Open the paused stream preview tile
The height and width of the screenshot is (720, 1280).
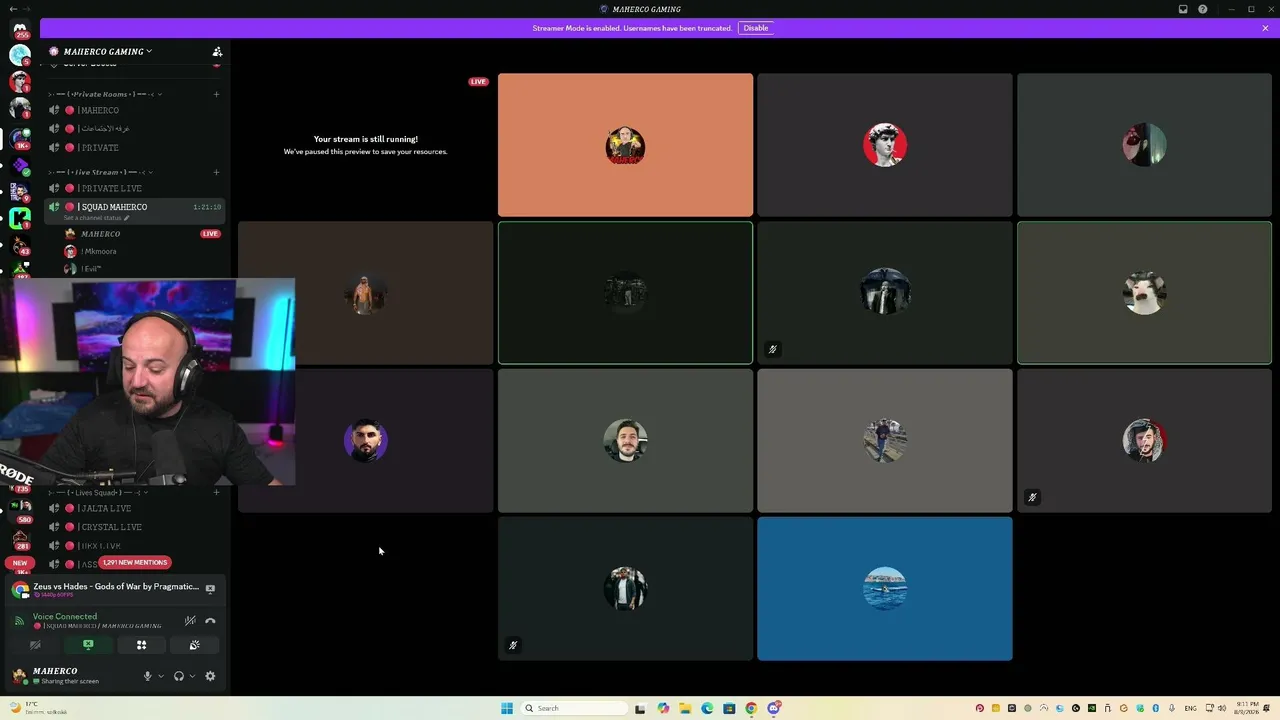[365, 145]
